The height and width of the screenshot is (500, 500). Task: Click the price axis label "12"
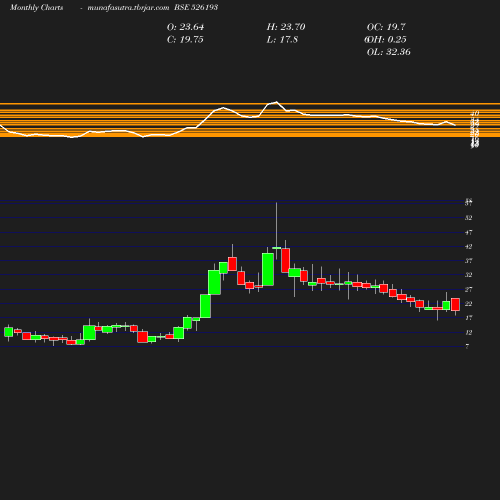click(x=469, y=332)
